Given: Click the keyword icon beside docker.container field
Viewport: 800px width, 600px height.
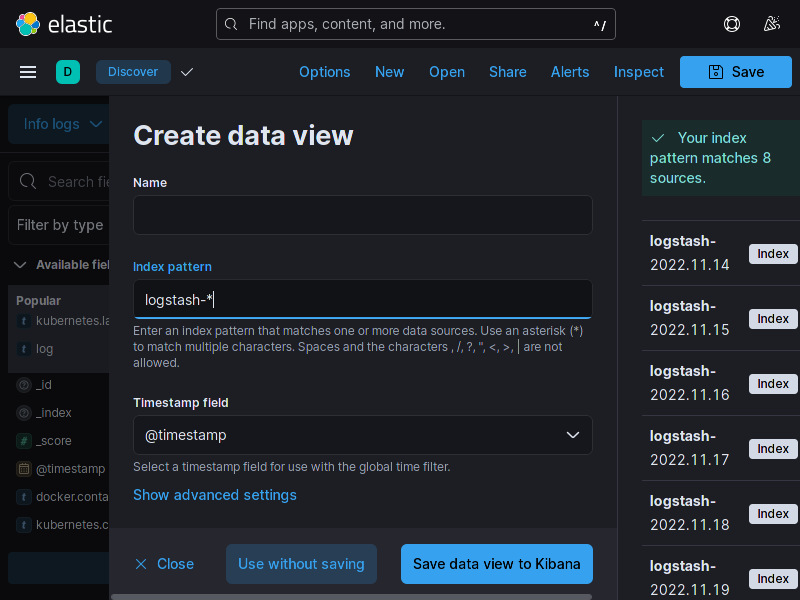Looking at the screenshot, I should pyautogui.click(x=22, y=496).
